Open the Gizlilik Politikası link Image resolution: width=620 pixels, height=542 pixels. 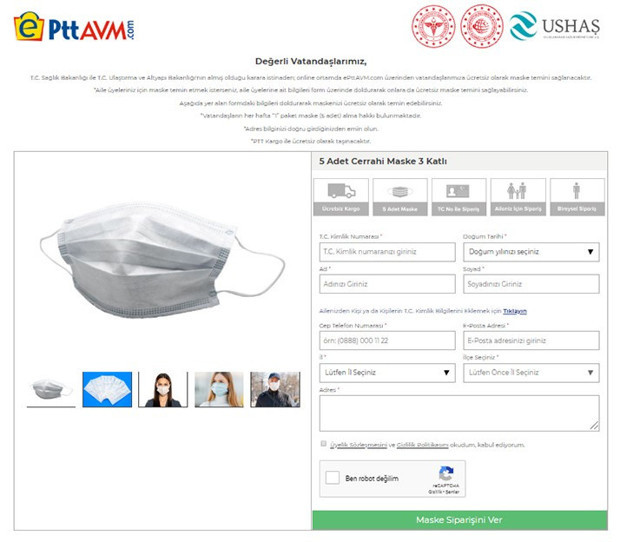[x=422, y=445]
